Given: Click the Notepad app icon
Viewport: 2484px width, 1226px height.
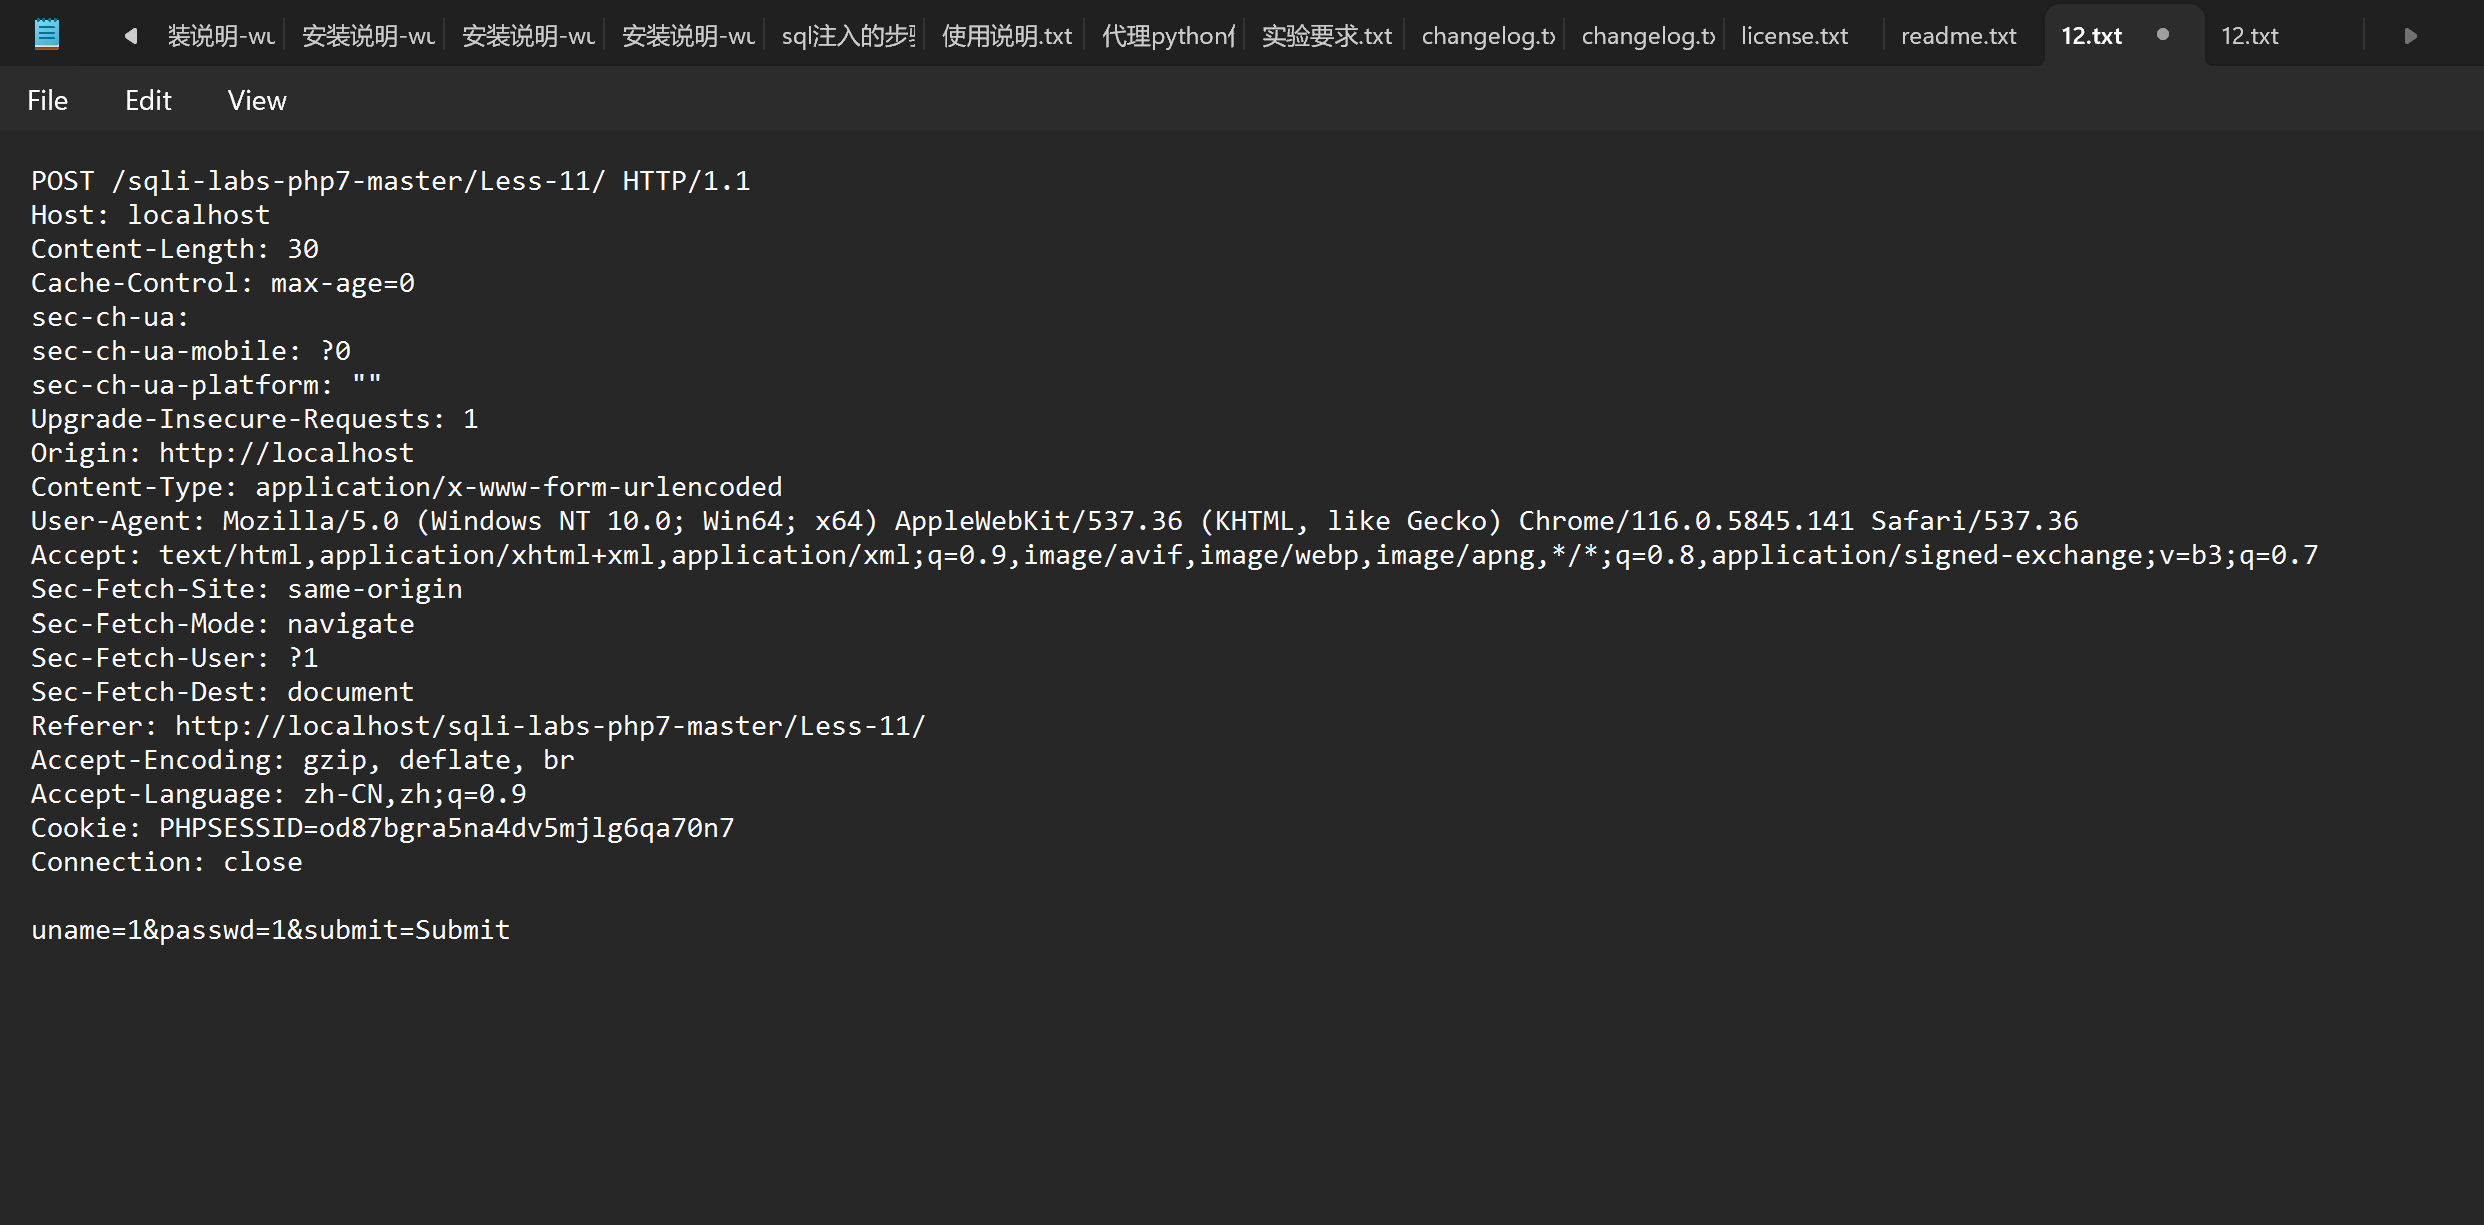Looking at the screenshot, I should pos(47,35).
